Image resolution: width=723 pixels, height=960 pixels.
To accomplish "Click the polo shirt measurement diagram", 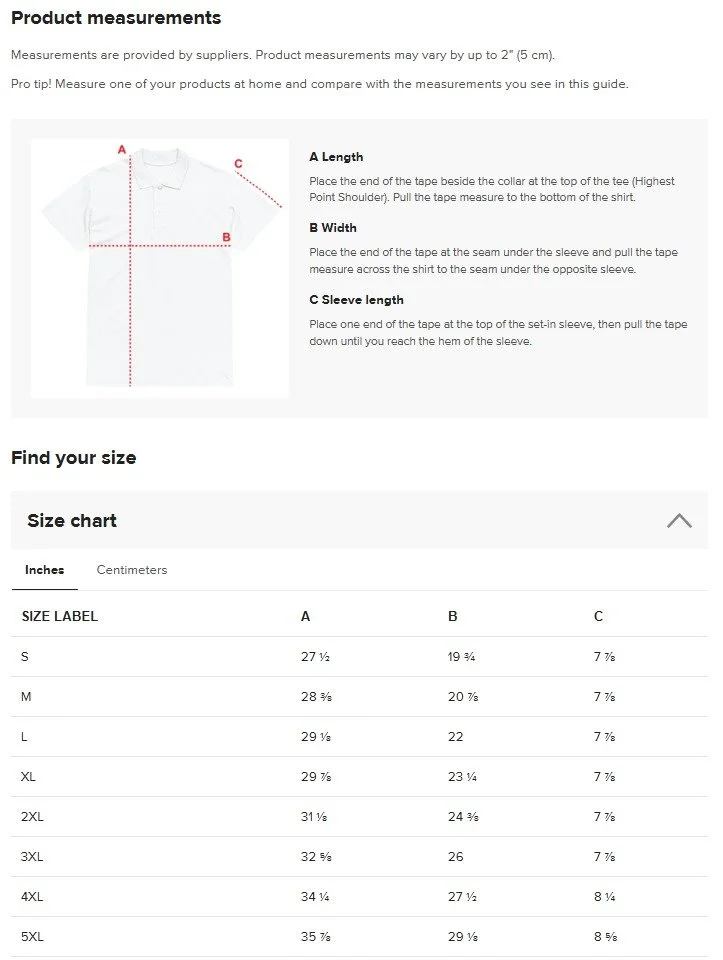I will pyautogui.click(x=160, y=268).
